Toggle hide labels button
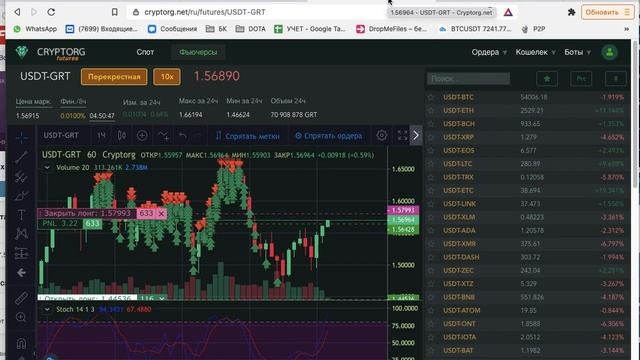640x360 pixels. (247, 136)
